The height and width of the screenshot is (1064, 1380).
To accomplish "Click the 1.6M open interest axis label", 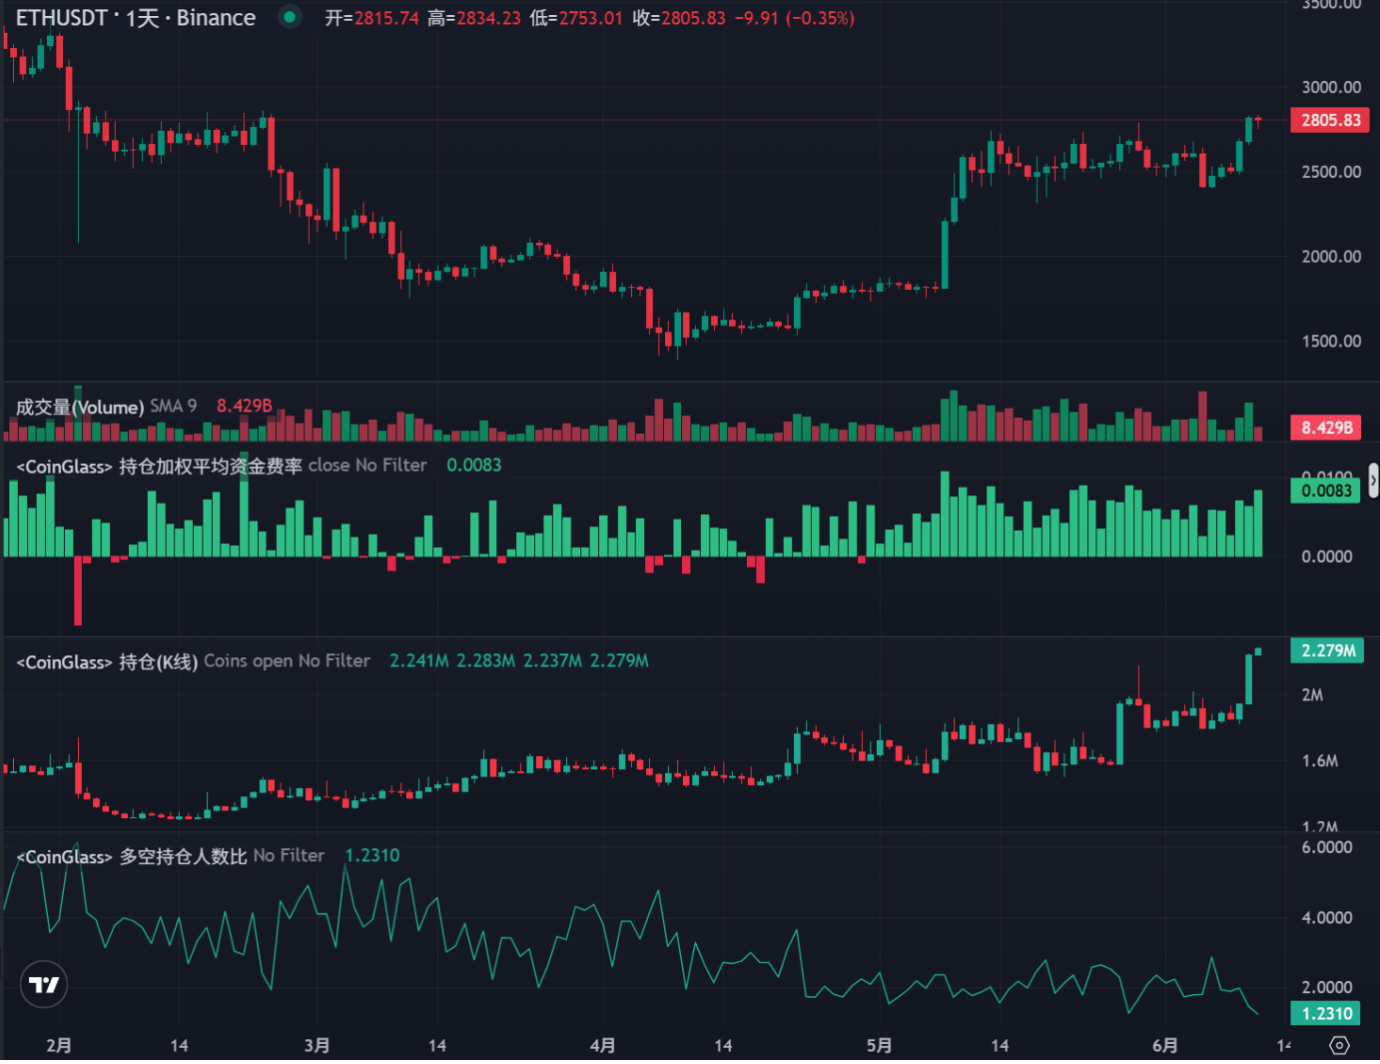I will (1319, 761).
